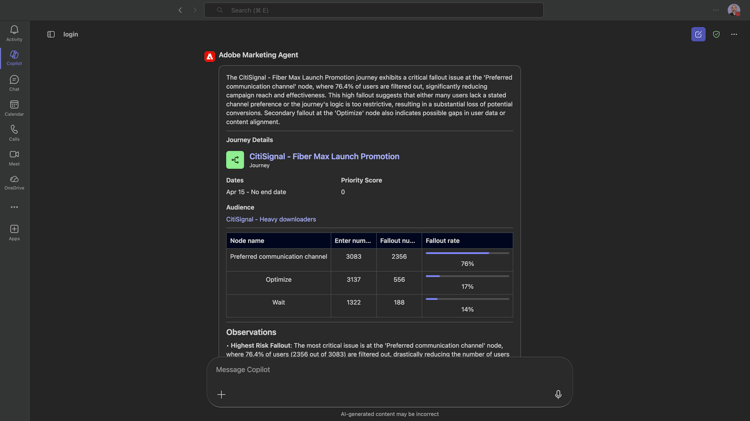
Task: Click the 17% fallout progress bar
Action: click(467, 276)
